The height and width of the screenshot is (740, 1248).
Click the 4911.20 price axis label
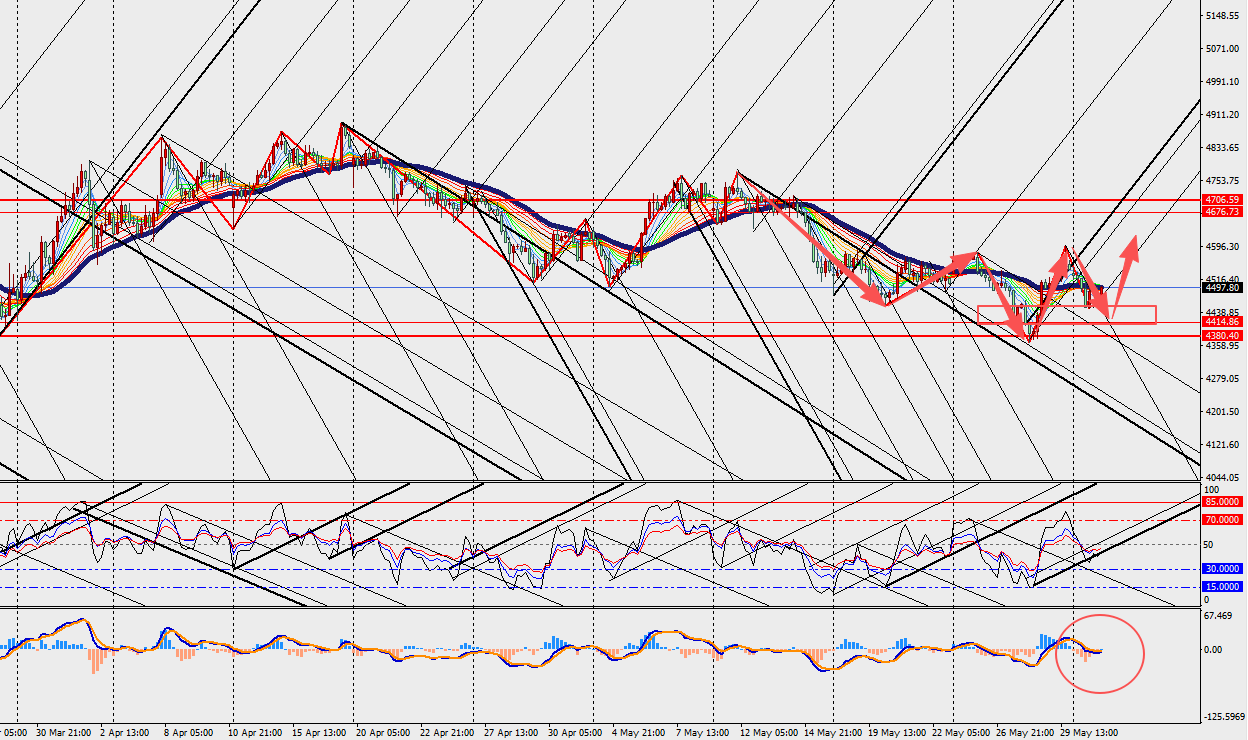[1224, 115]
